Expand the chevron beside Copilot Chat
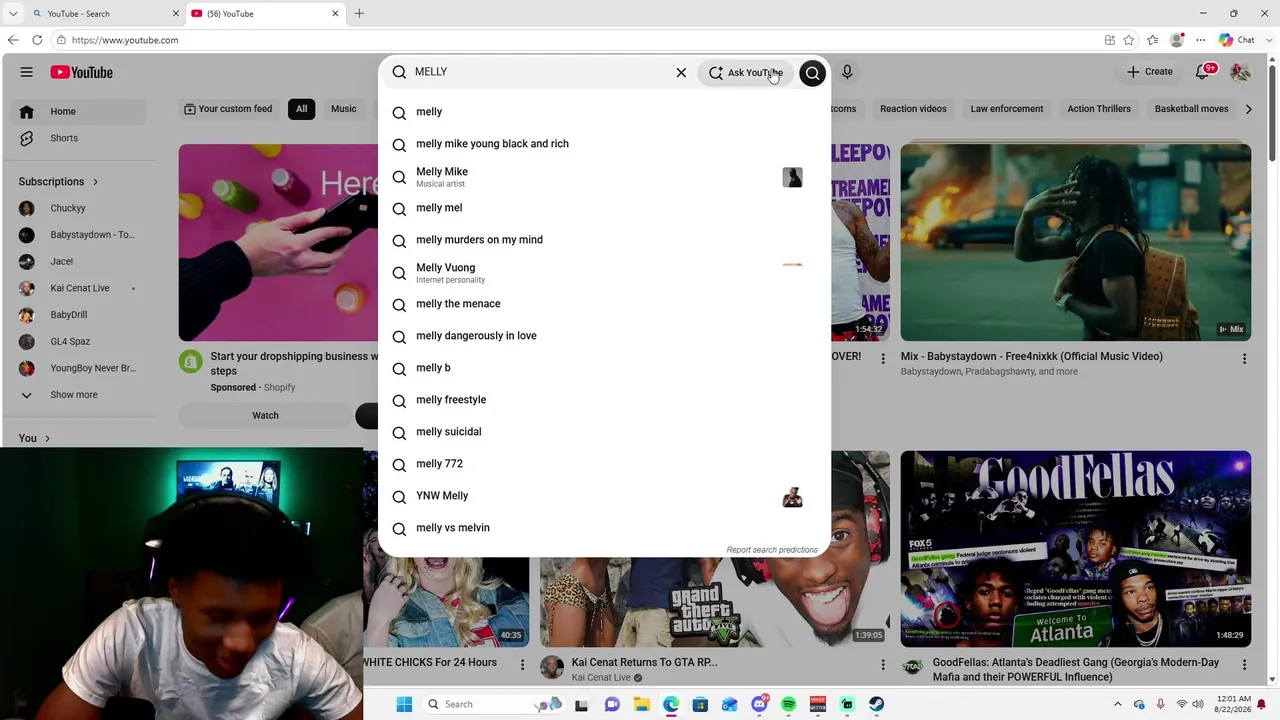This screenshot has width=1280, height=720. point(1268,40)
